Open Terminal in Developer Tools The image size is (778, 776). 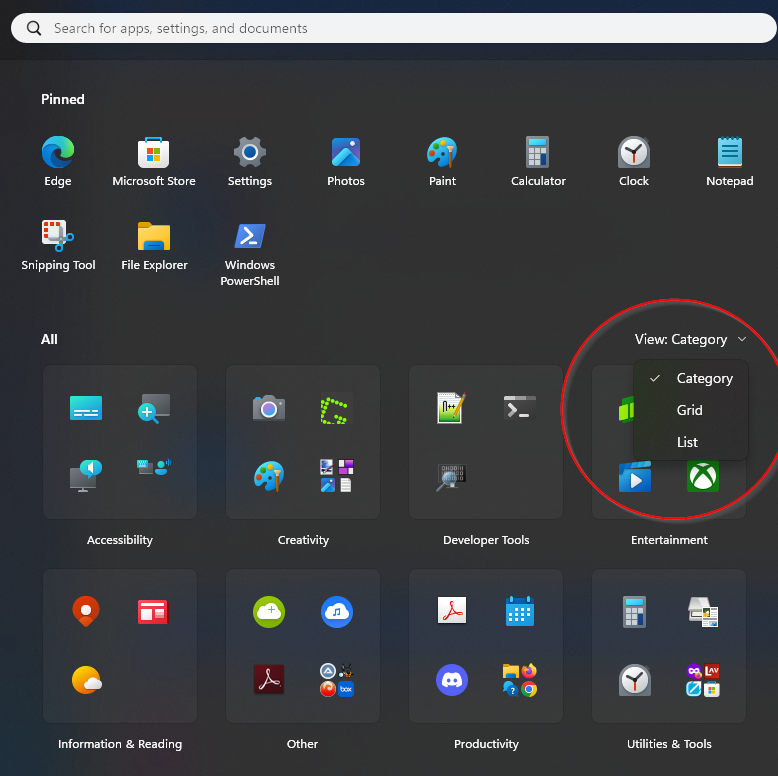pyautogui.click(x=519, y=408)
